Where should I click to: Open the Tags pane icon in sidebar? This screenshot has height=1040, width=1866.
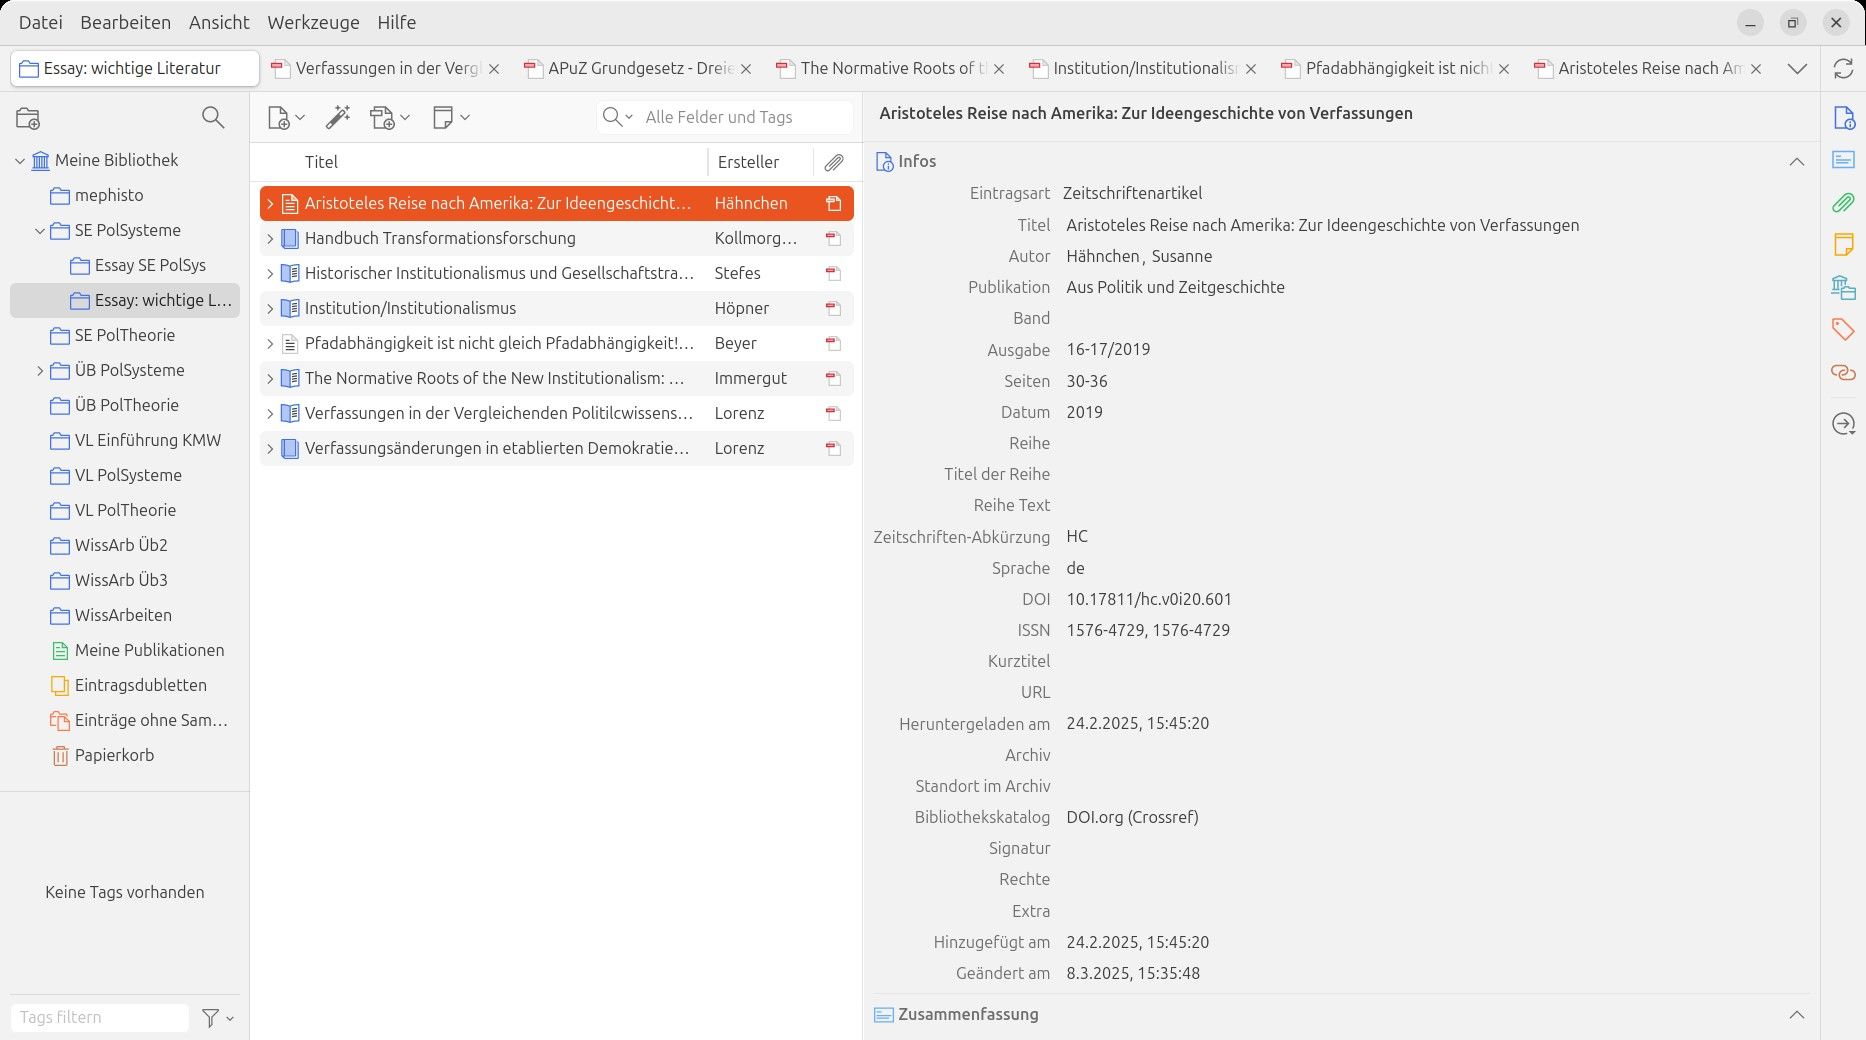coord(1842,329)
